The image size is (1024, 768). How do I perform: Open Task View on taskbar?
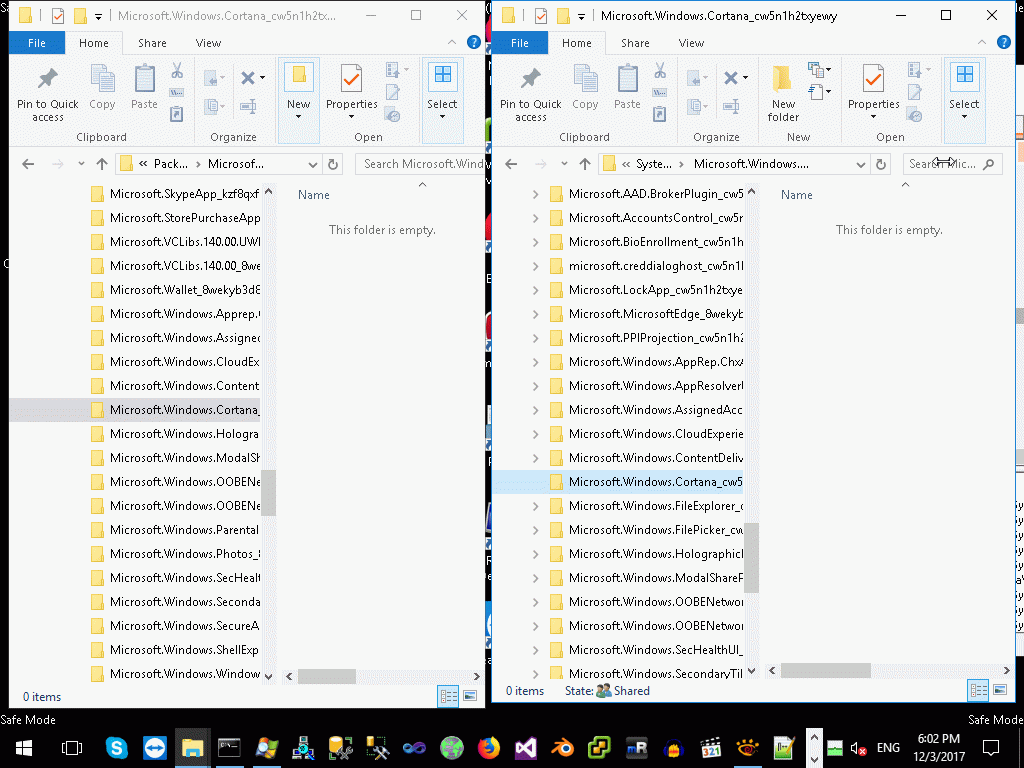72,748
